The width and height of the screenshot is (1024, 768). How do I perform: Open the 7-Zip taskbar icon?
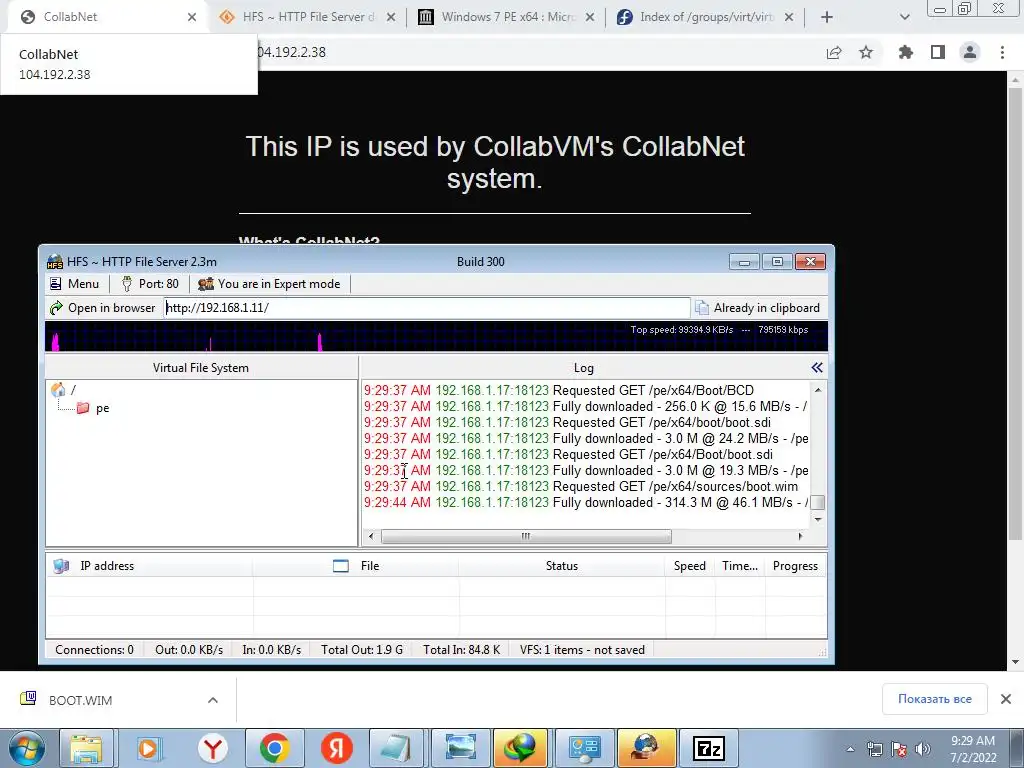(709, 748)
